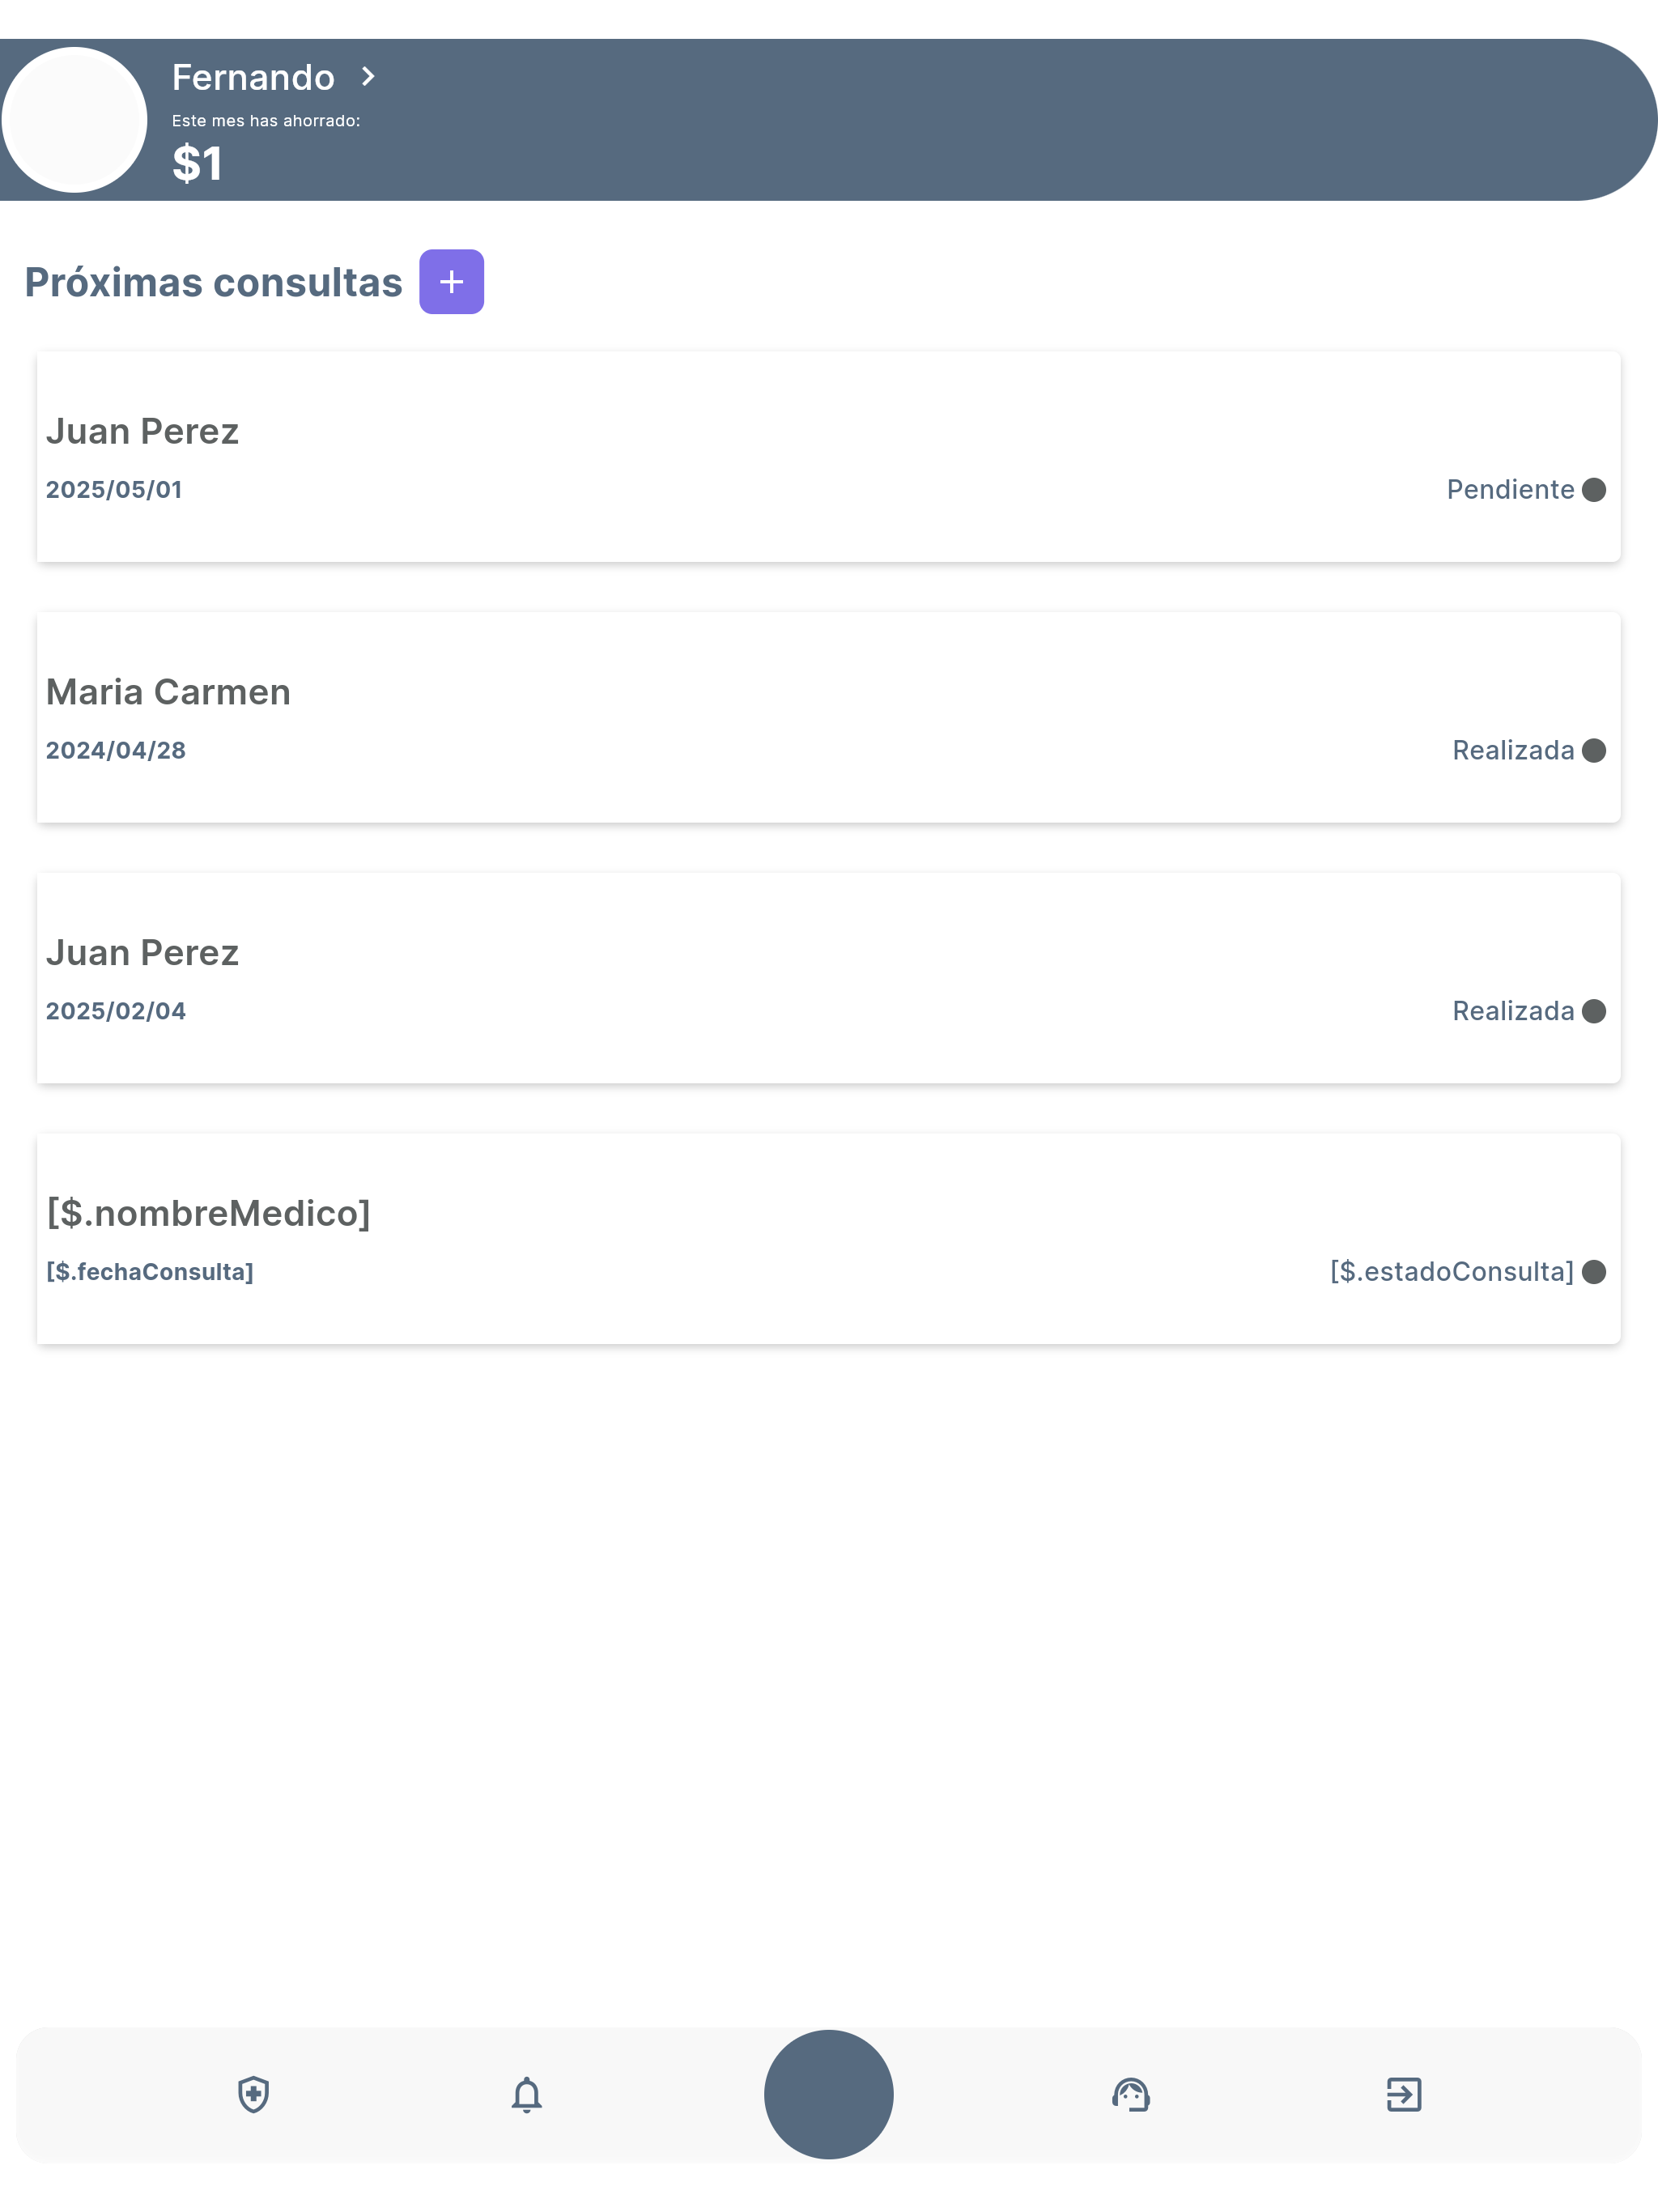Click the status dot next to Pendiente
This screenshot has height=2212, width=1658.
pyautogui.click(x=1594, y=490)
